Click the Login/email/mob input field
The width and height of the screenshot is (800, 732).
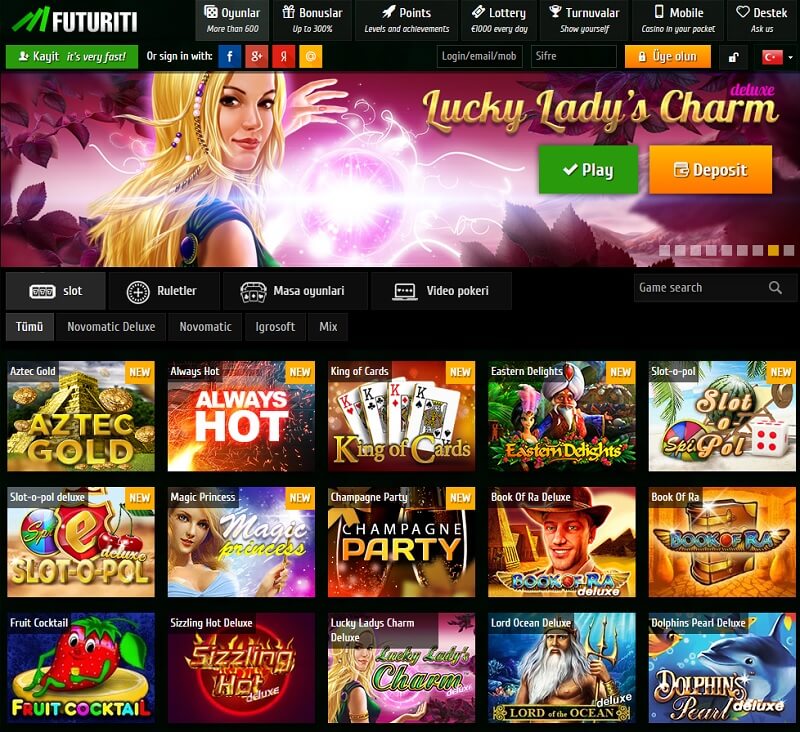(479, 57)
